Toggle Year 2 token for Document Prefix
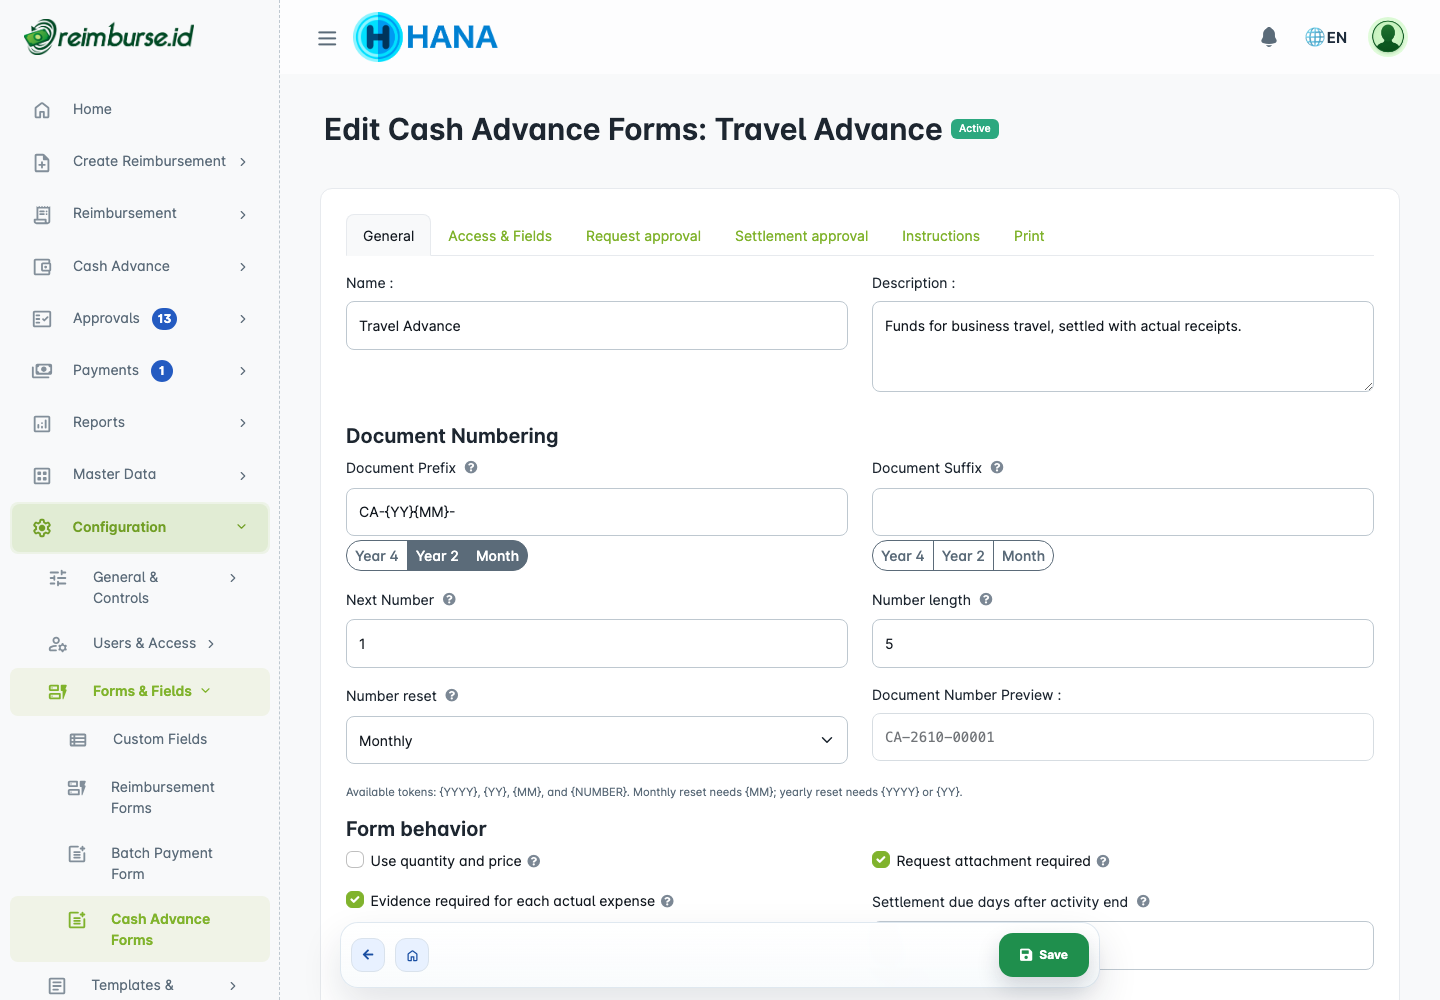Screen dimensions: 1440x1000 437,556
